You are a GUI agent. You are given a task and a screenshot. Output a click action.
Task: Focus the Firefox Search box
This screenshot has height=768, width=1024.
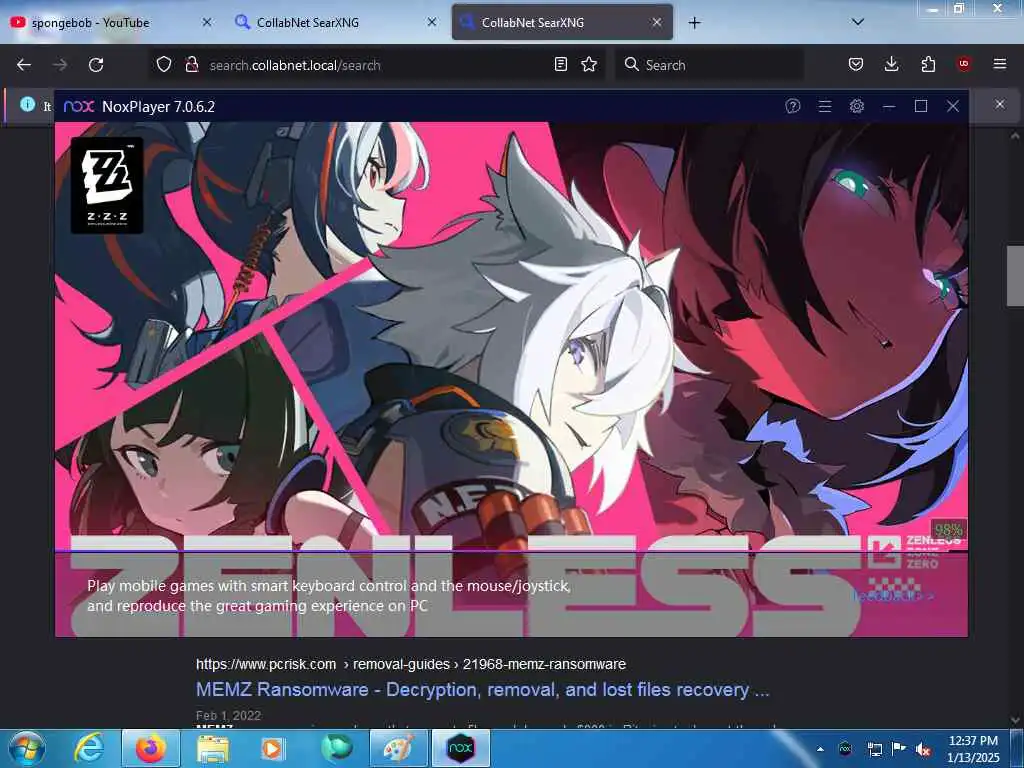[x=709, y=65]
